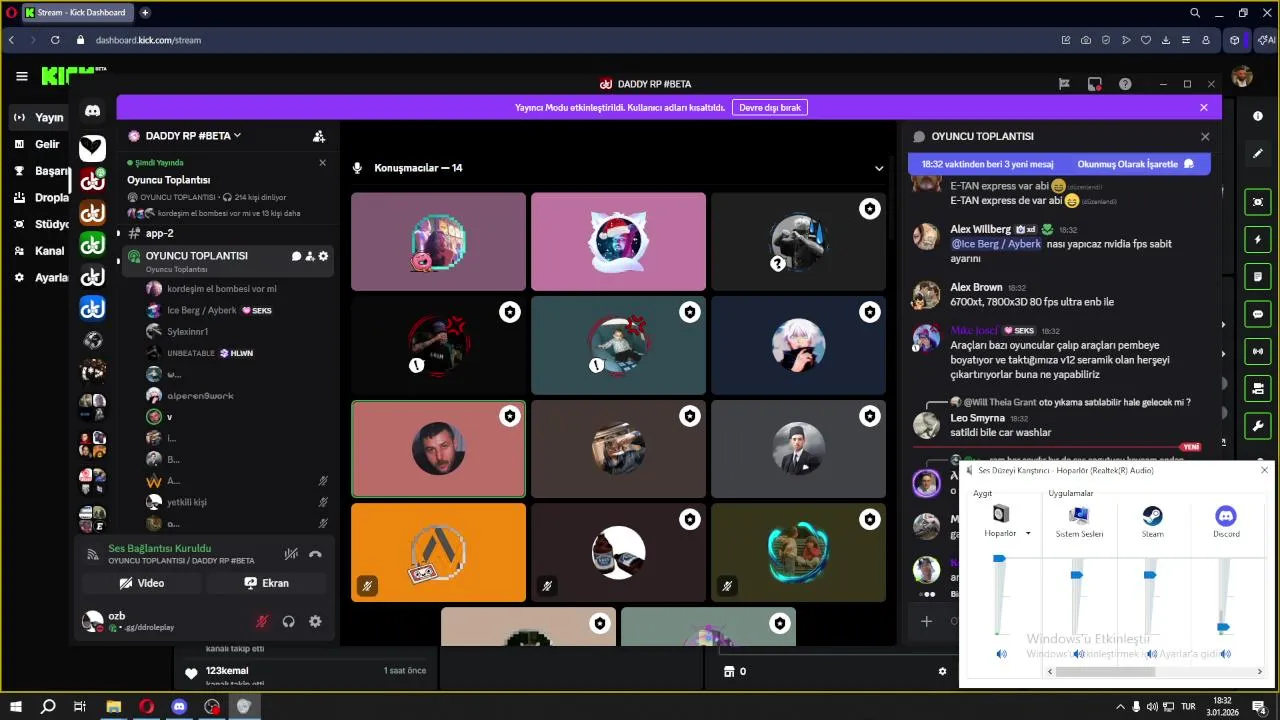
Task: Close the Şimdi Yayında stage notice
Action: tap(322, 162)
